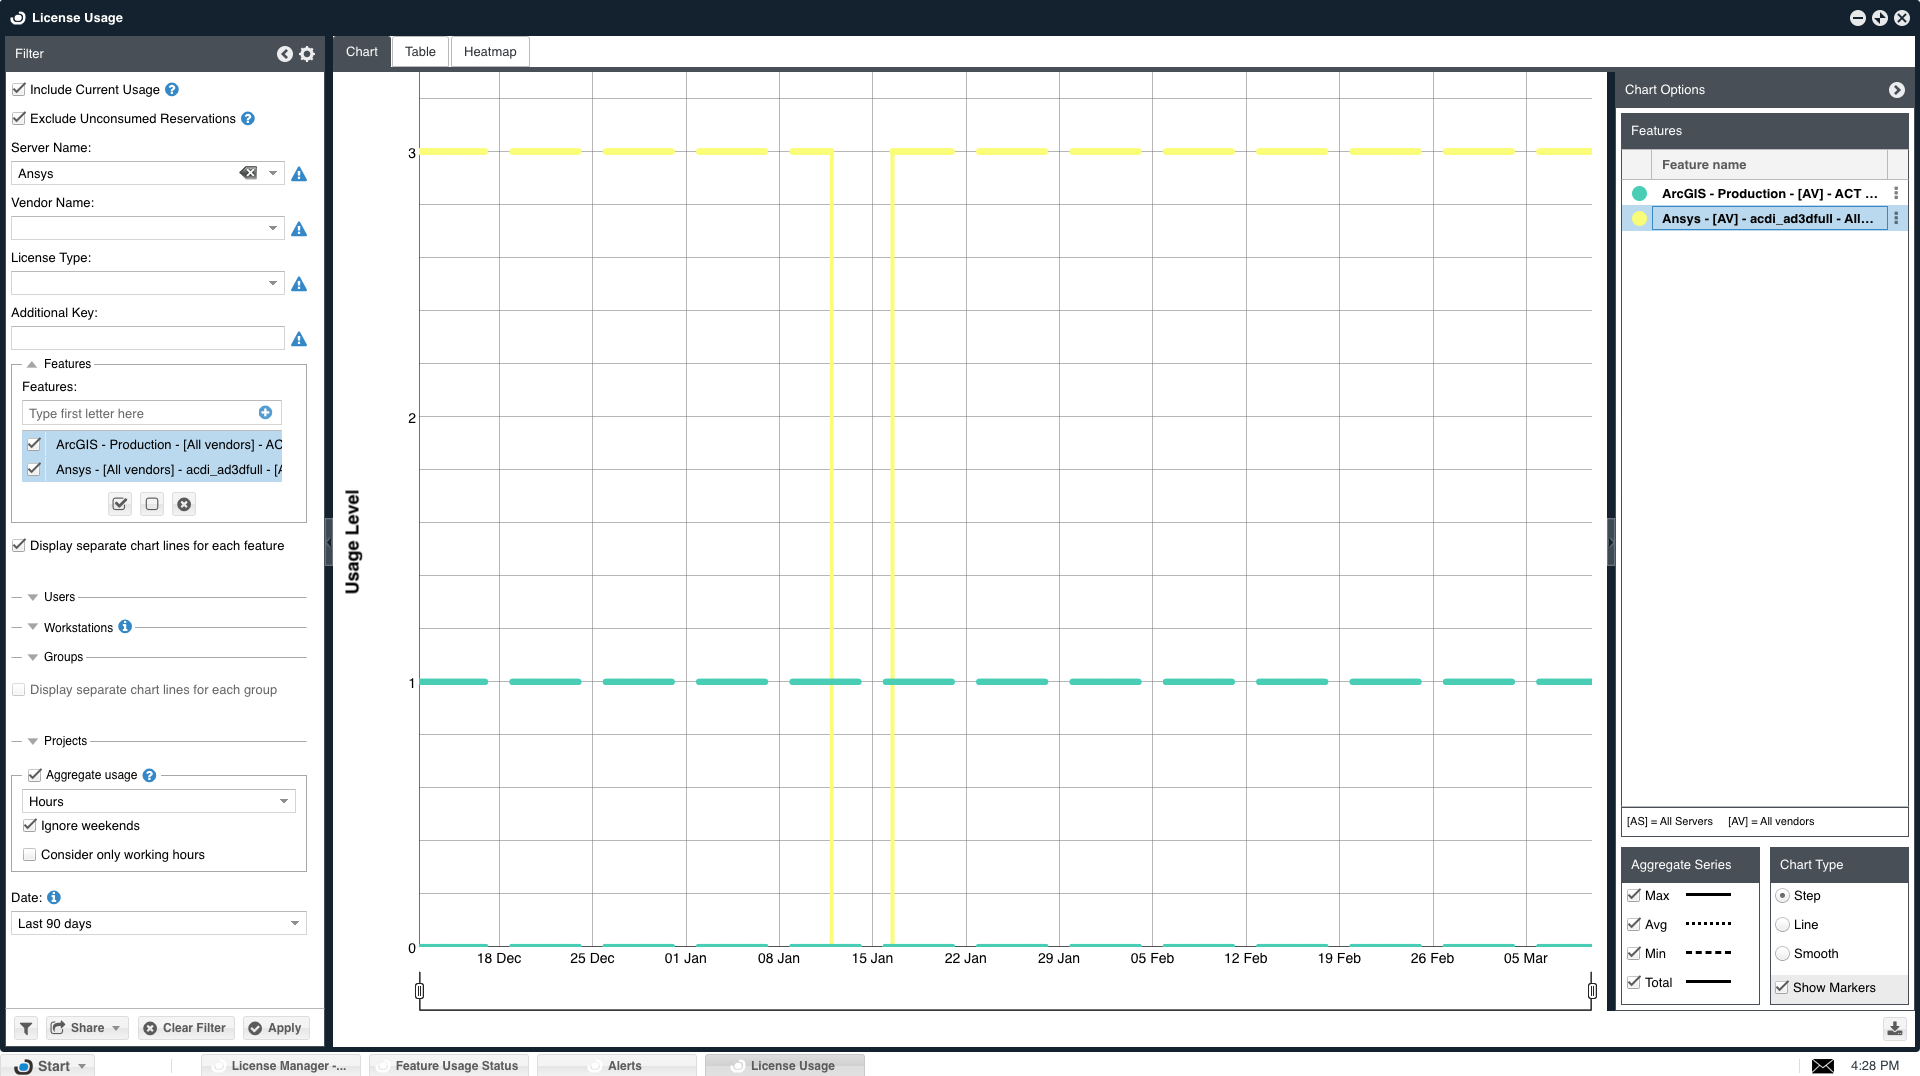Click the Clear Filter button
The image size is (1920, 1076).
point(185,1028)
